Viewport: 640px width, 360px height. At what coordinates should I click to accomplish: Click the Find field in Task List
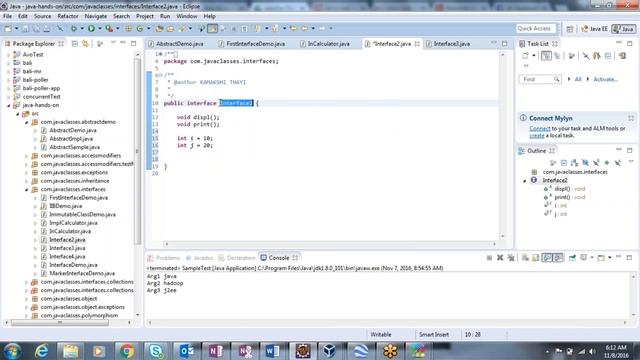point(540,79)
